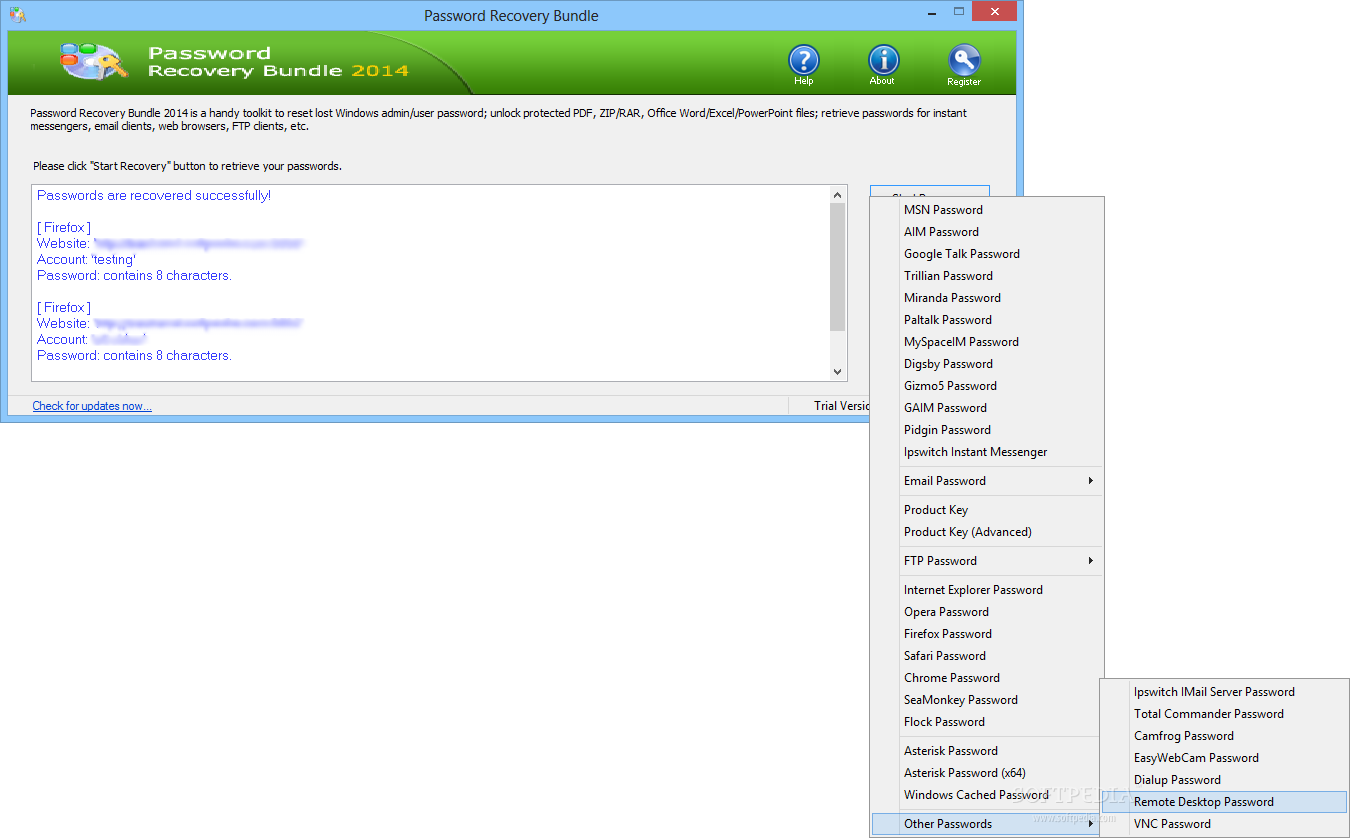The width and height of the screenshot is (1350, 838).
Task: Click the scroll up arrow in results box
Action: pos(838,194)
